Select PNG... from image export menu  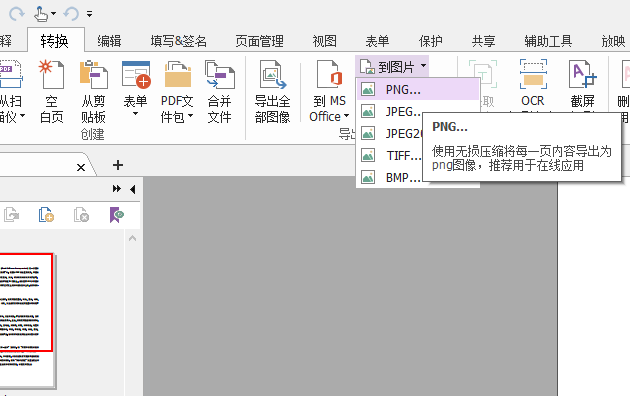[418, 89]
